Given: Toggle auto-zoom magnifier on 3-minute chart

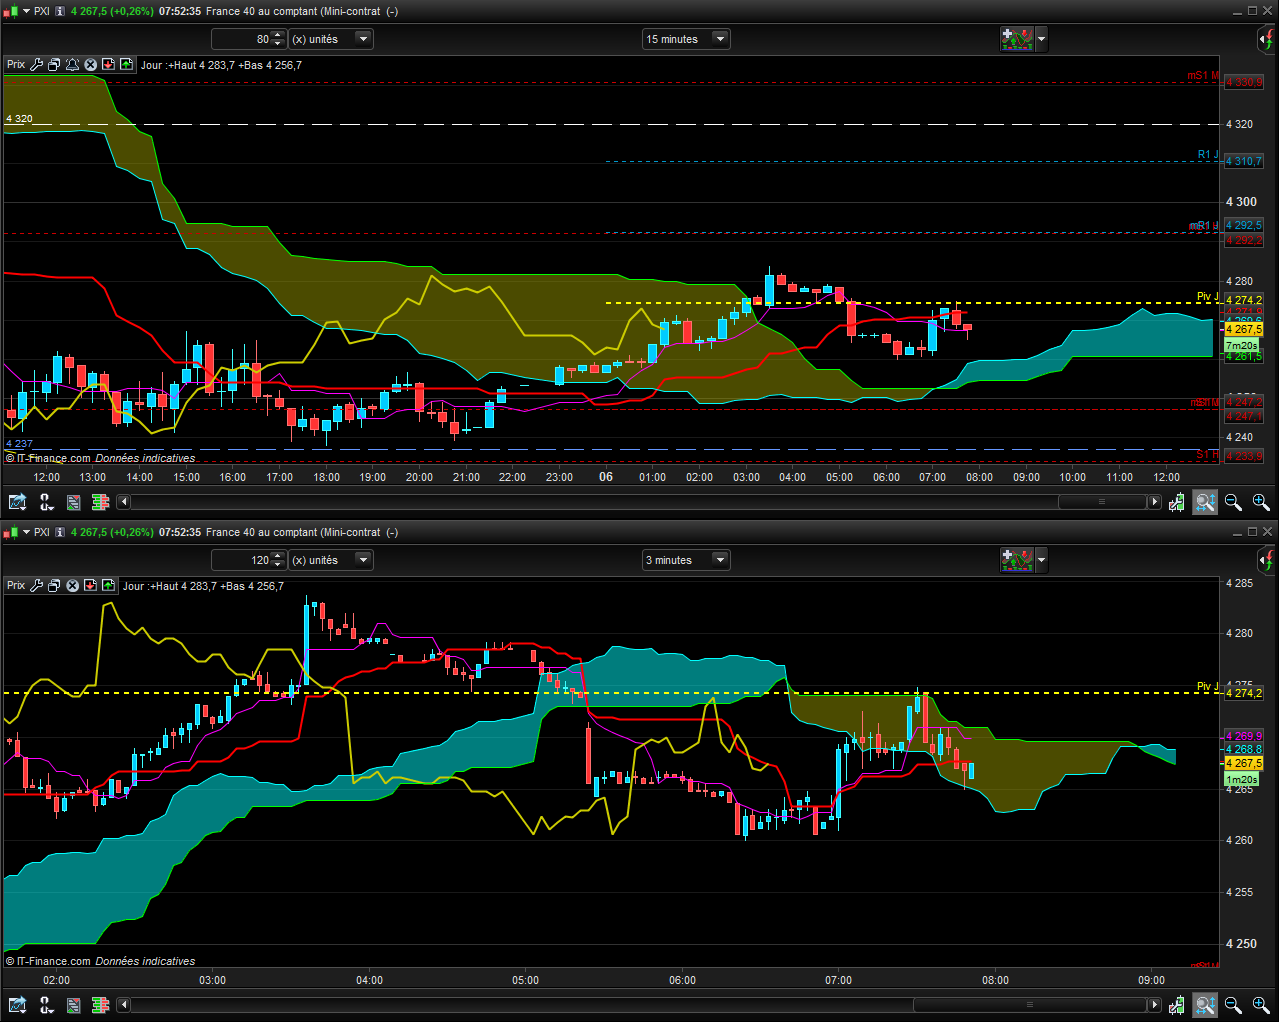Looking at the screenshot, I should [x=1205, y=1005].
